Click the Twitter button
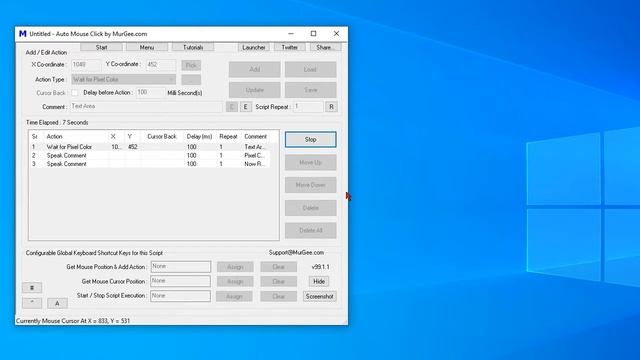Image resolution: width=640 pixels, height=360 pixels. point(289,47)
